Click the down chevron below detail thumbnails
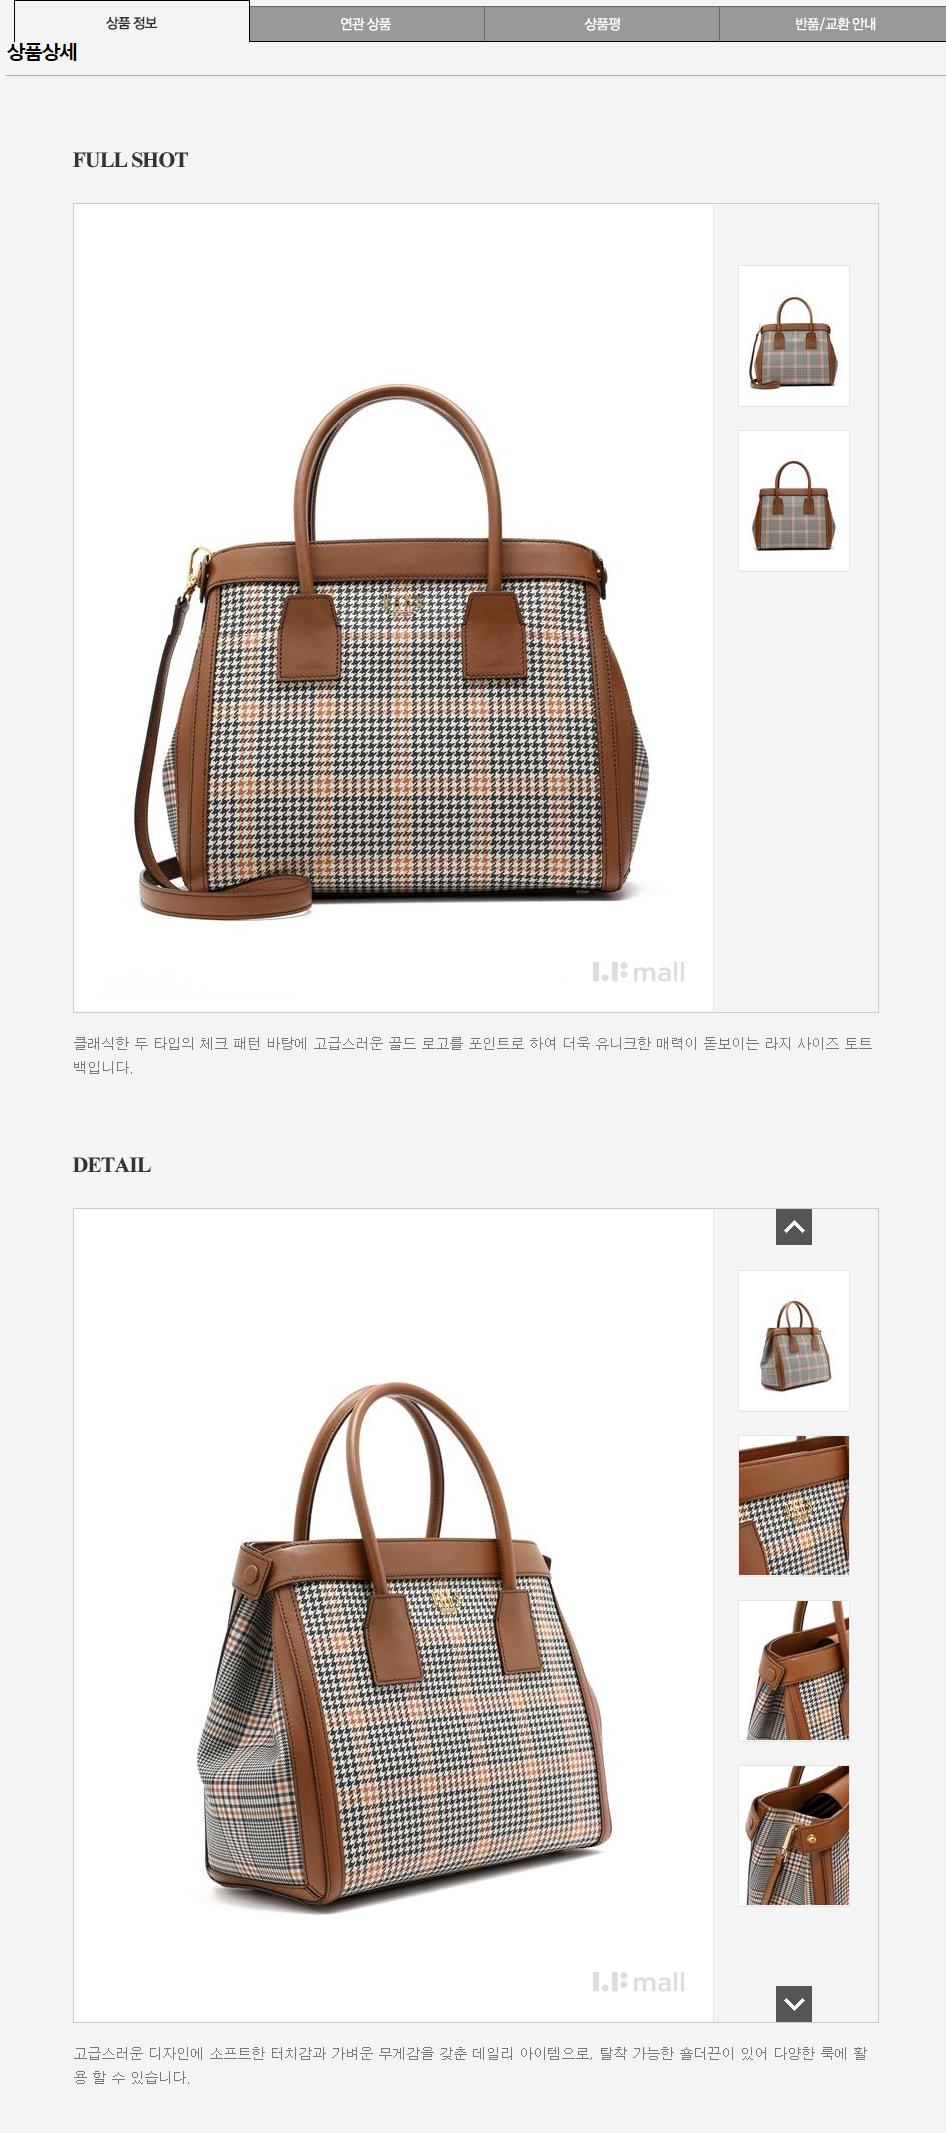The width and height of the screenshot is (946, 2133). (x=794, y=2004)
